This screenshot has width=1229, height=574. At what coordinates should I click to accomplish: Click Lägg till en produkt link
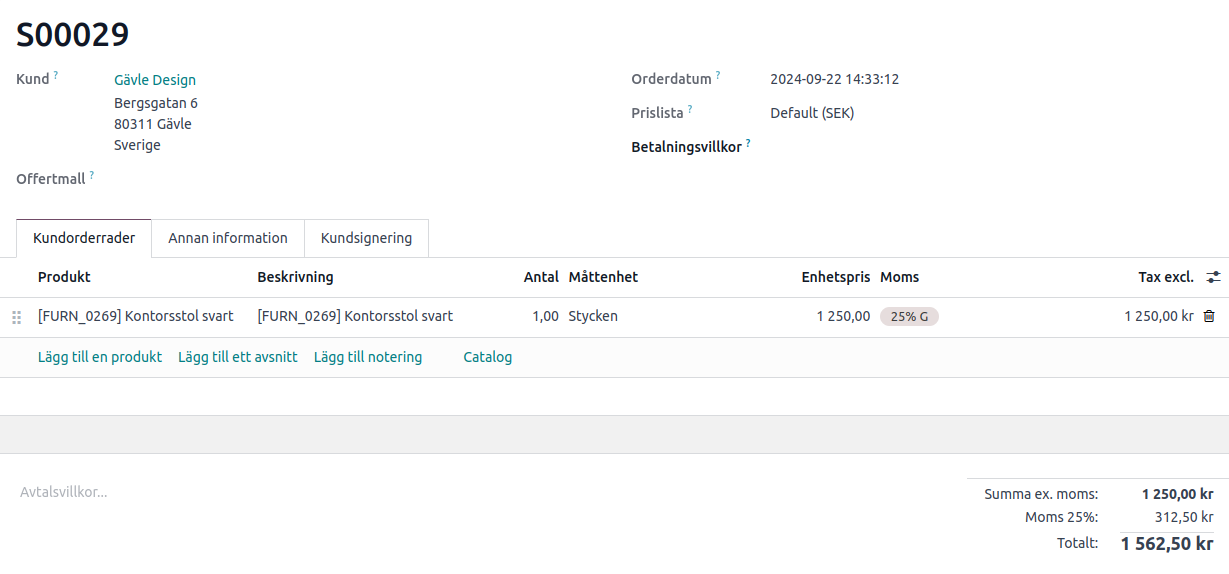coord(100,357)
